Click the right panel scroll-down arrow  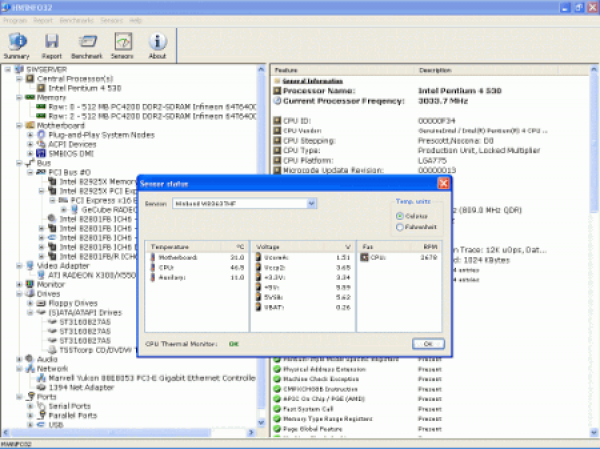pos(593,433)
